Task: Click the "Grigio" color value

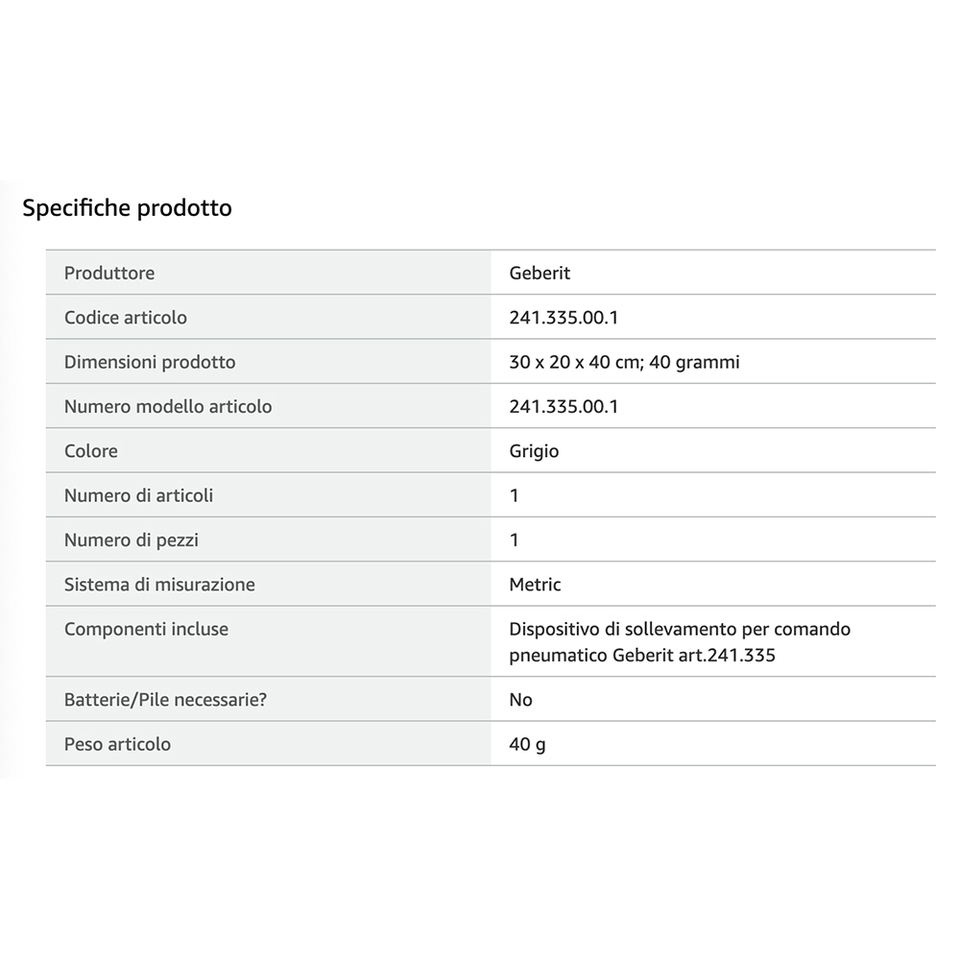Action: (x=534, y=451)
